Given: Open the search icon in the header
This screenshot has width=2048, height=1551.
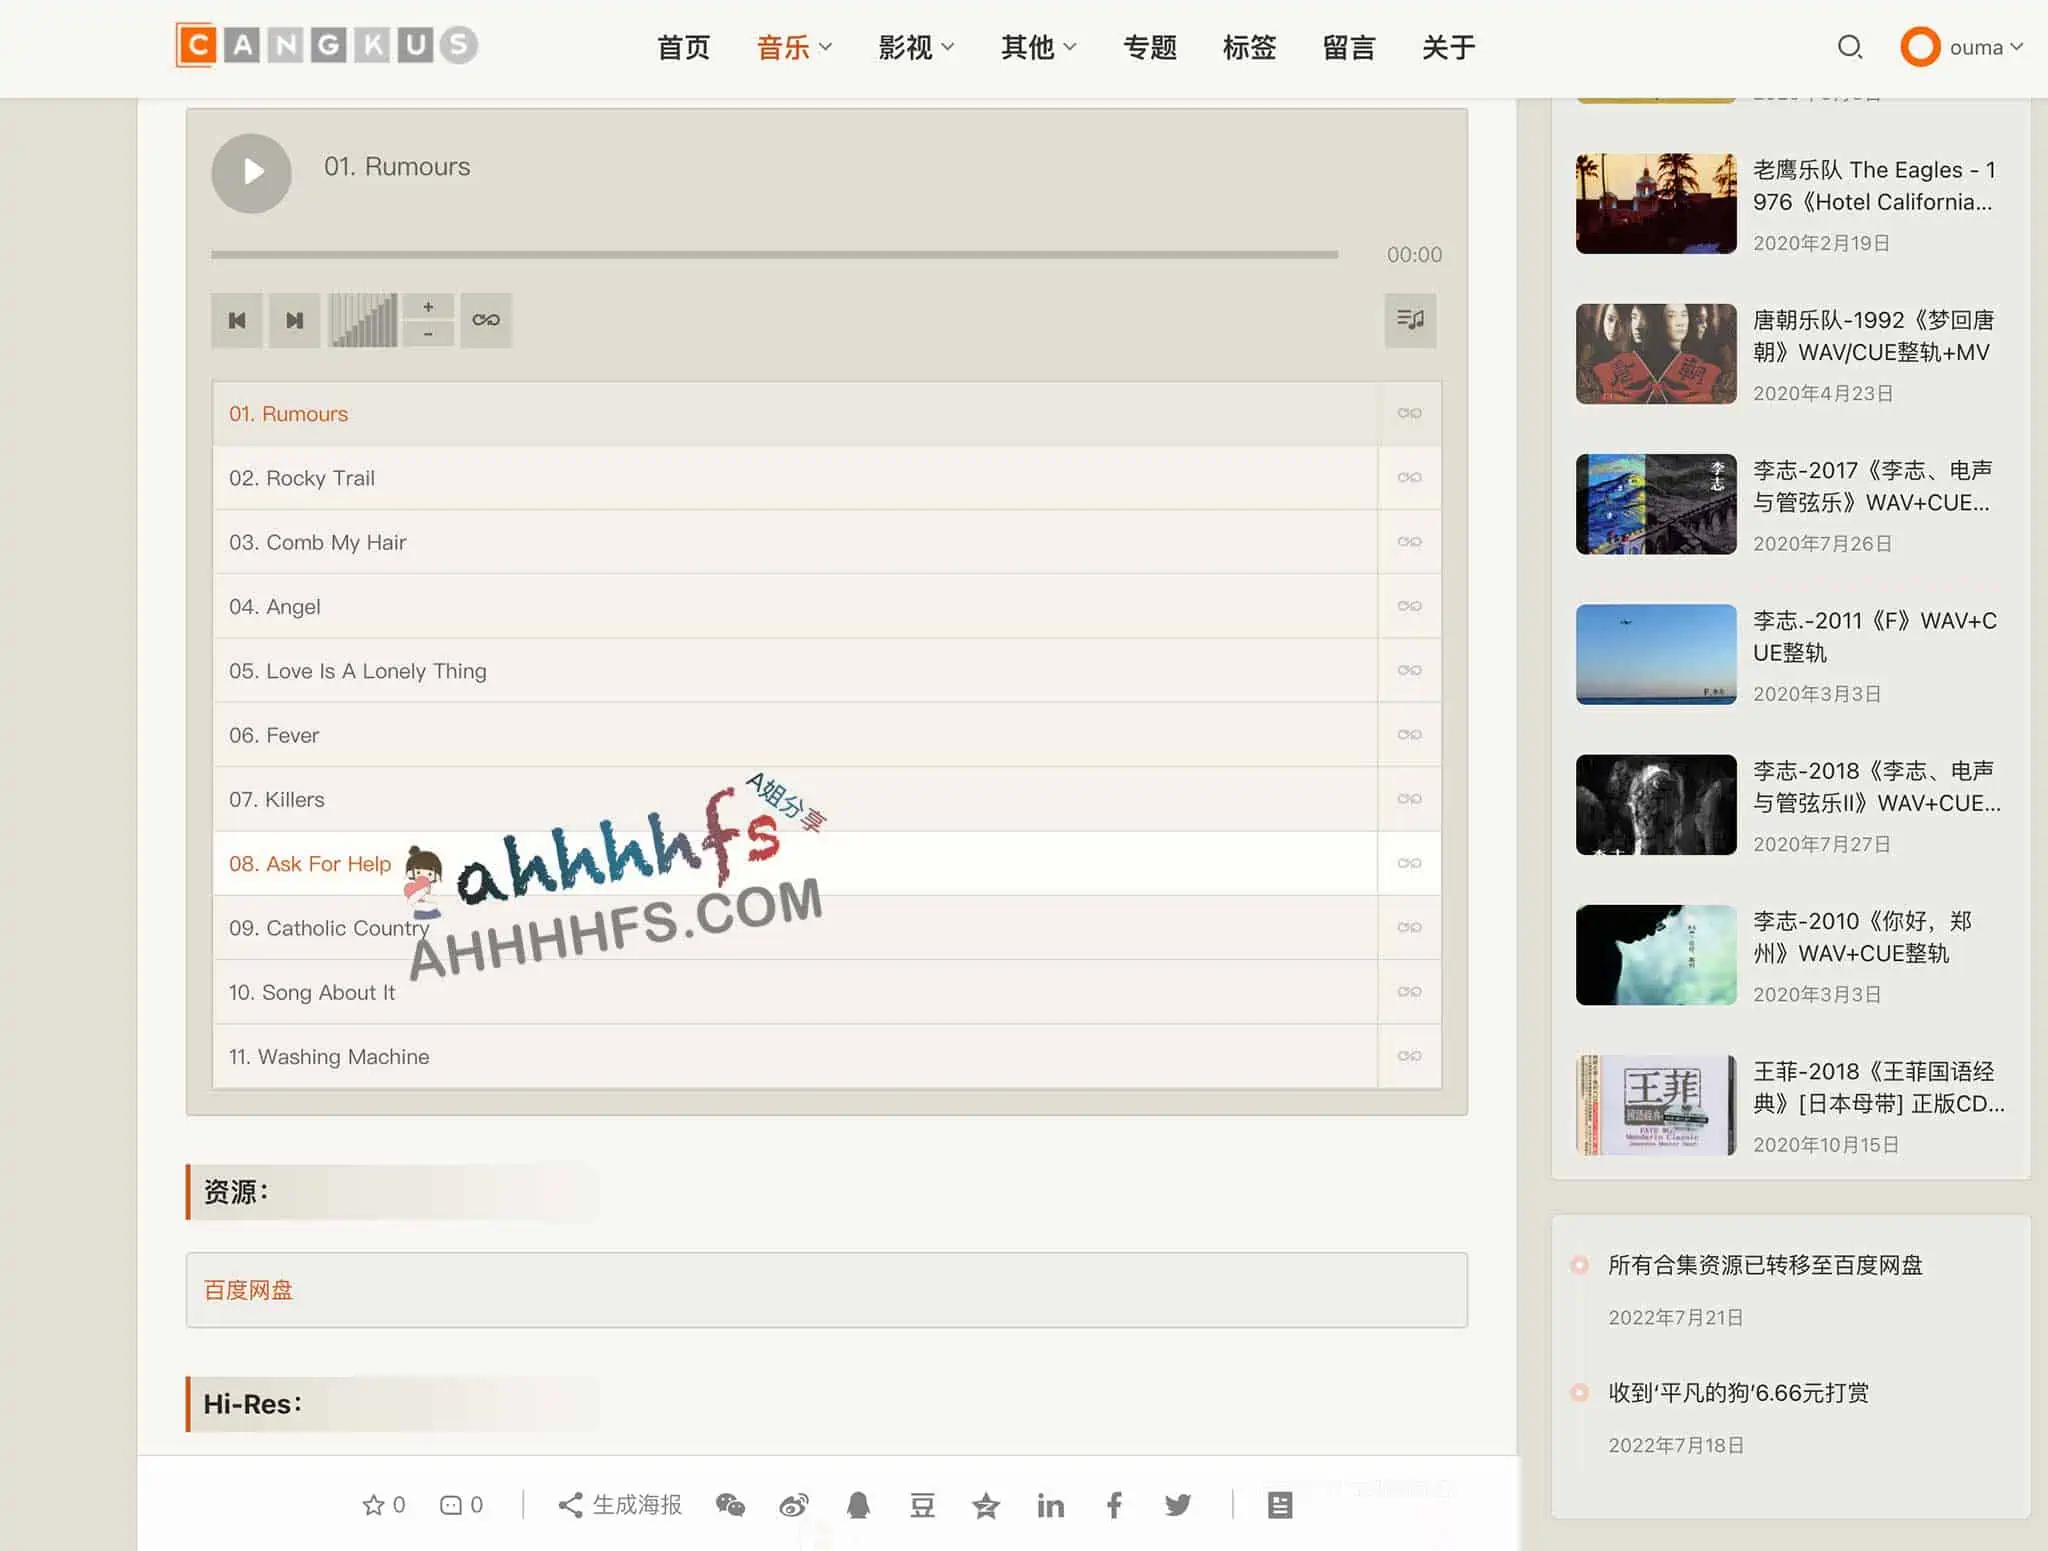Looking at the screenshot, I should coord(1849,47).
